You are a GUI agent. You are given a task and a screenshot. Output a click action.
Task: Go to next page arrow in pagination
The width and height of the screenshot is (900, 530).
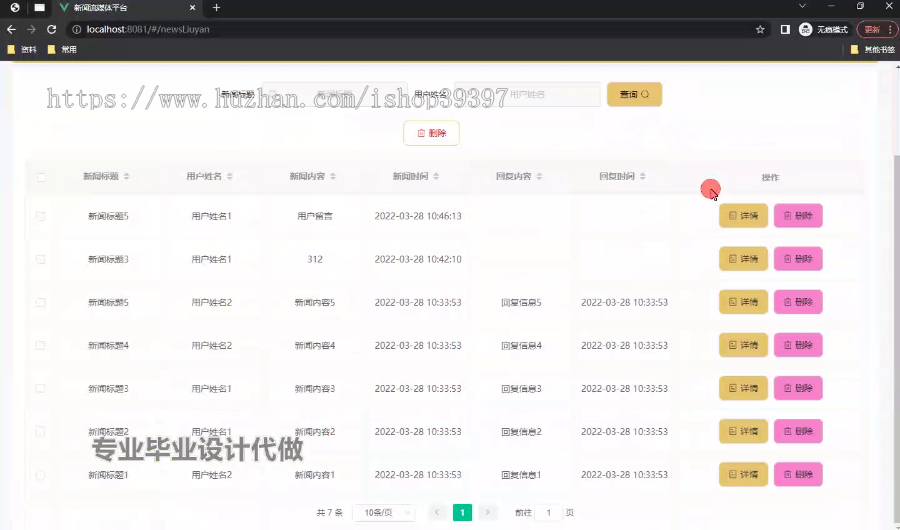[x=487, y=512]
